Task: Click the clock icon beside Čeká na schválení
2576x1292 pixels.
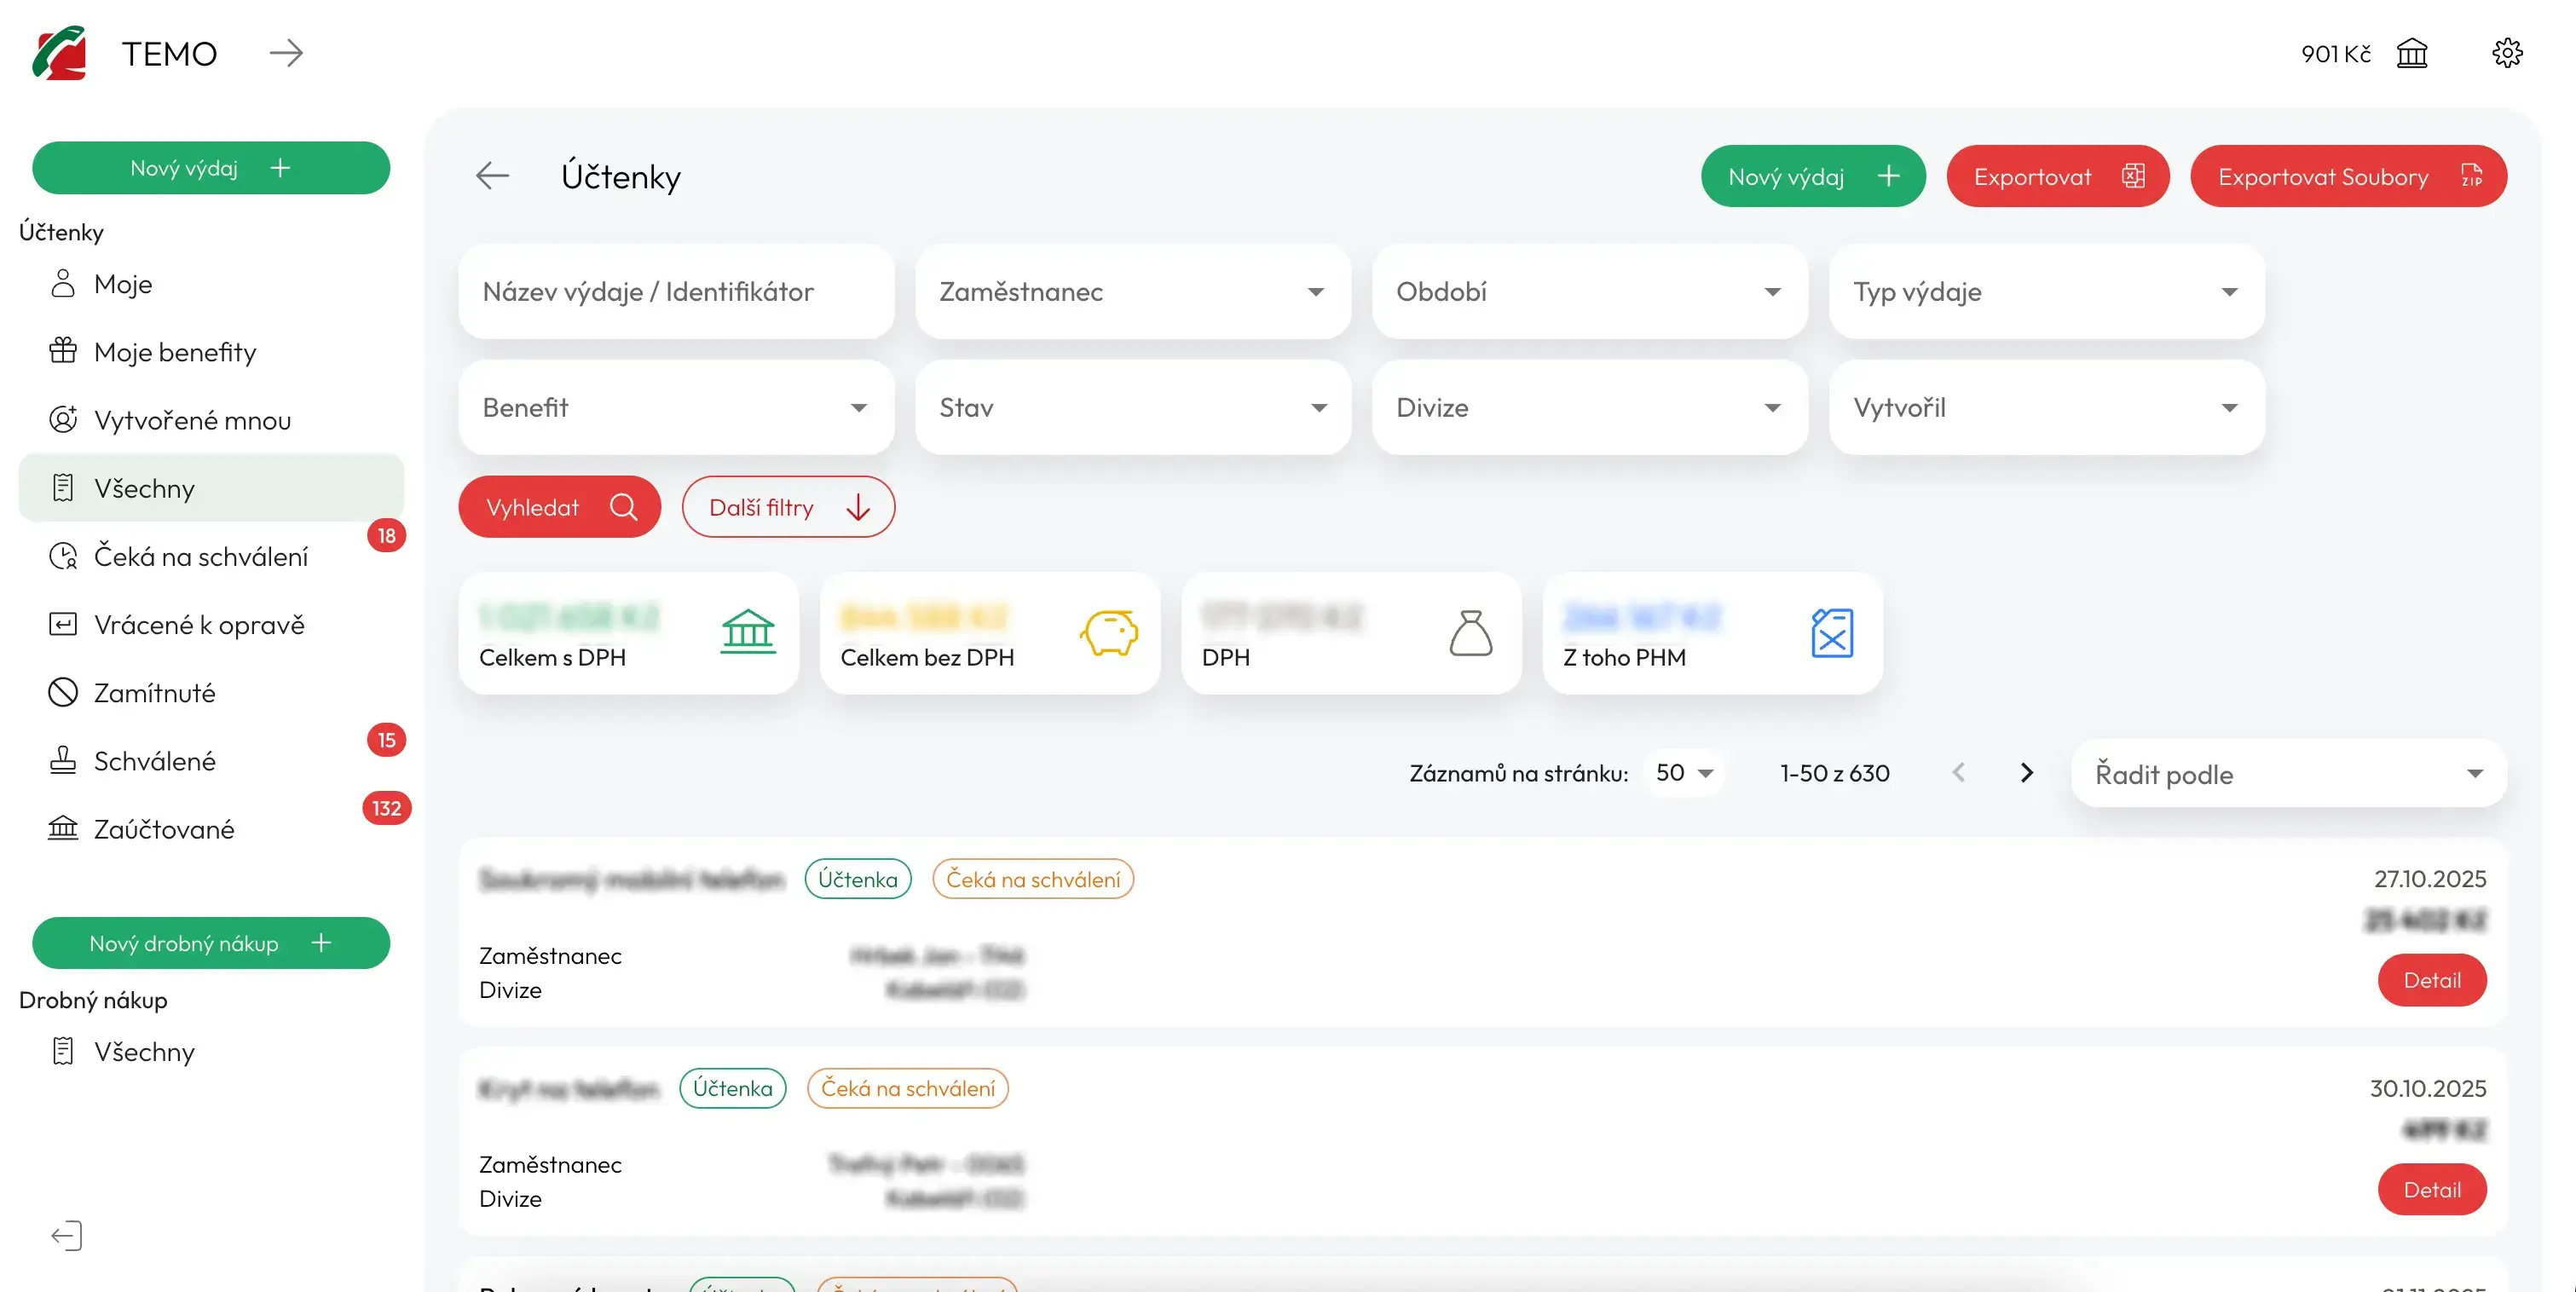Action: click(63, 556)
